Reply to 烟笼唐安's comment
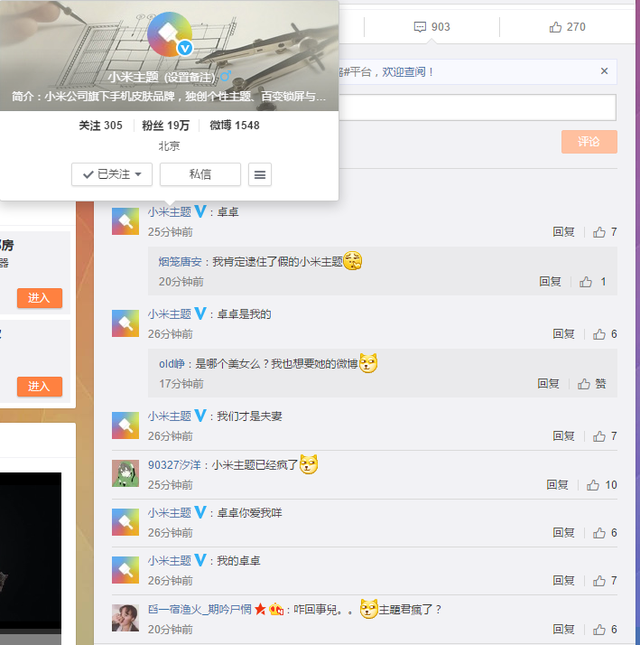Image resolution: width=640 pixels, height=645 pixels. tap(550, 282)
